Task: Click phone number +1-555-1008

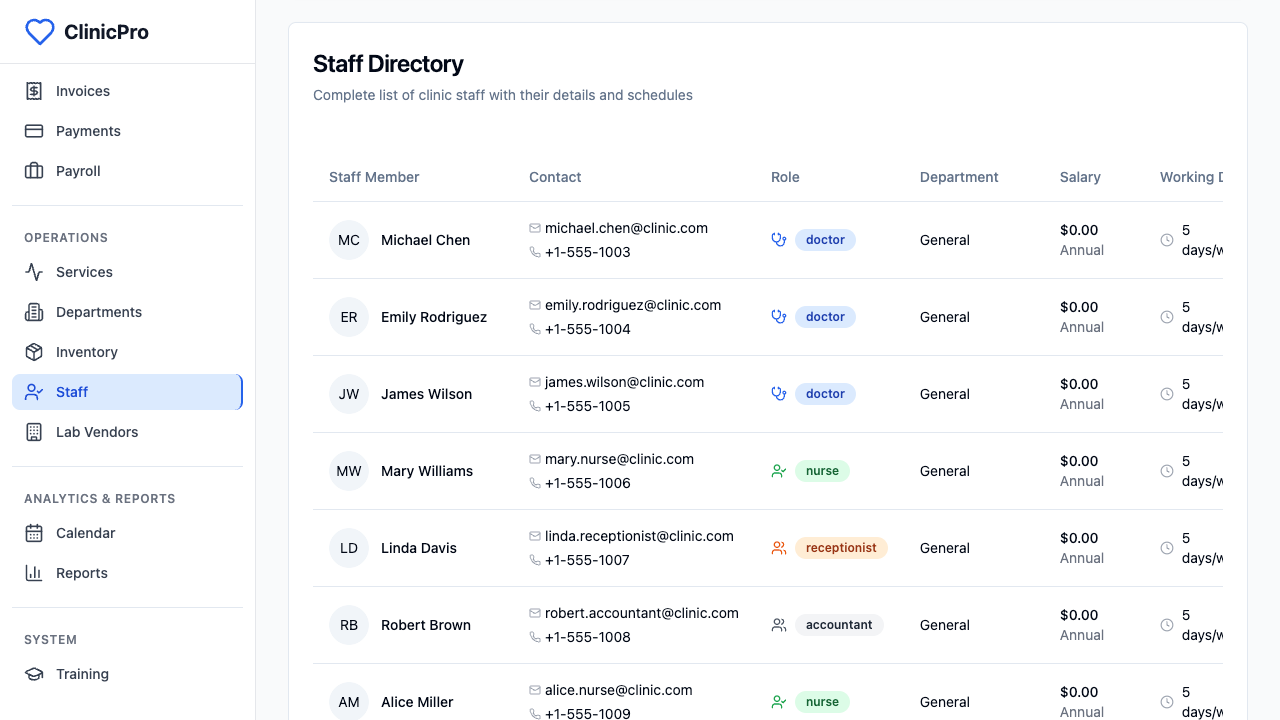Action: tap(588, 637)
